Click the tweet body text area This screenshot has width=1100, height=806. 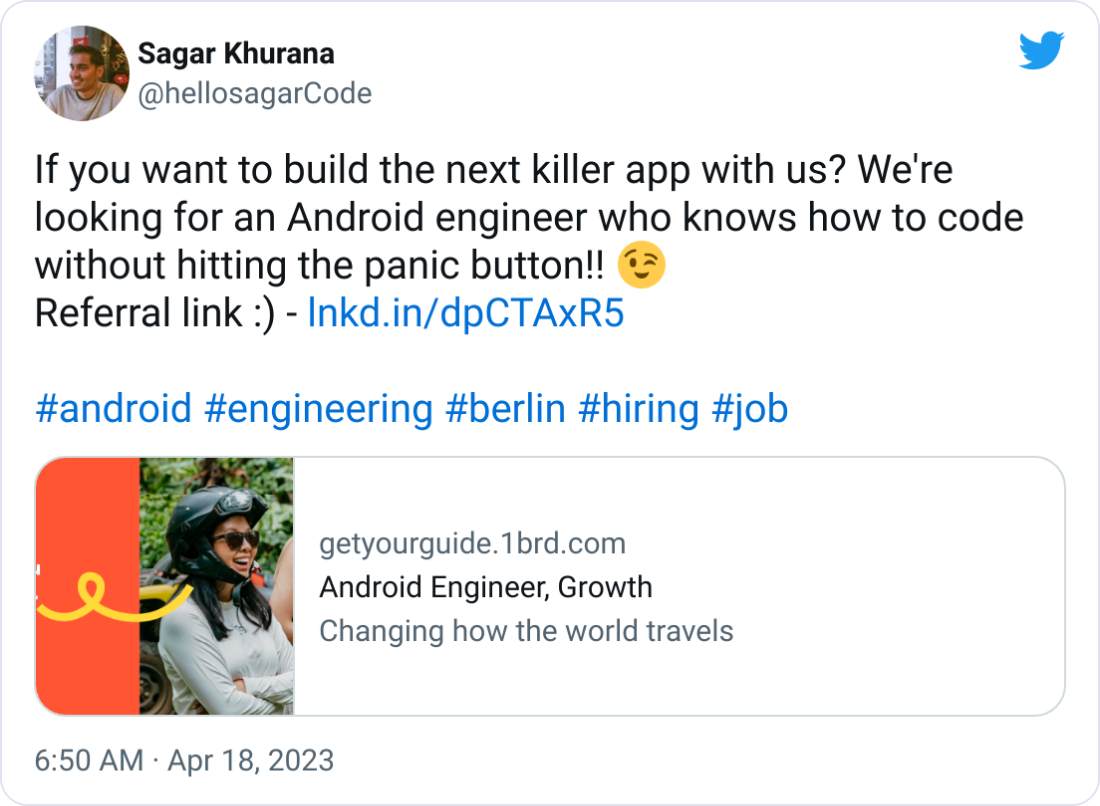coord(500,217)
